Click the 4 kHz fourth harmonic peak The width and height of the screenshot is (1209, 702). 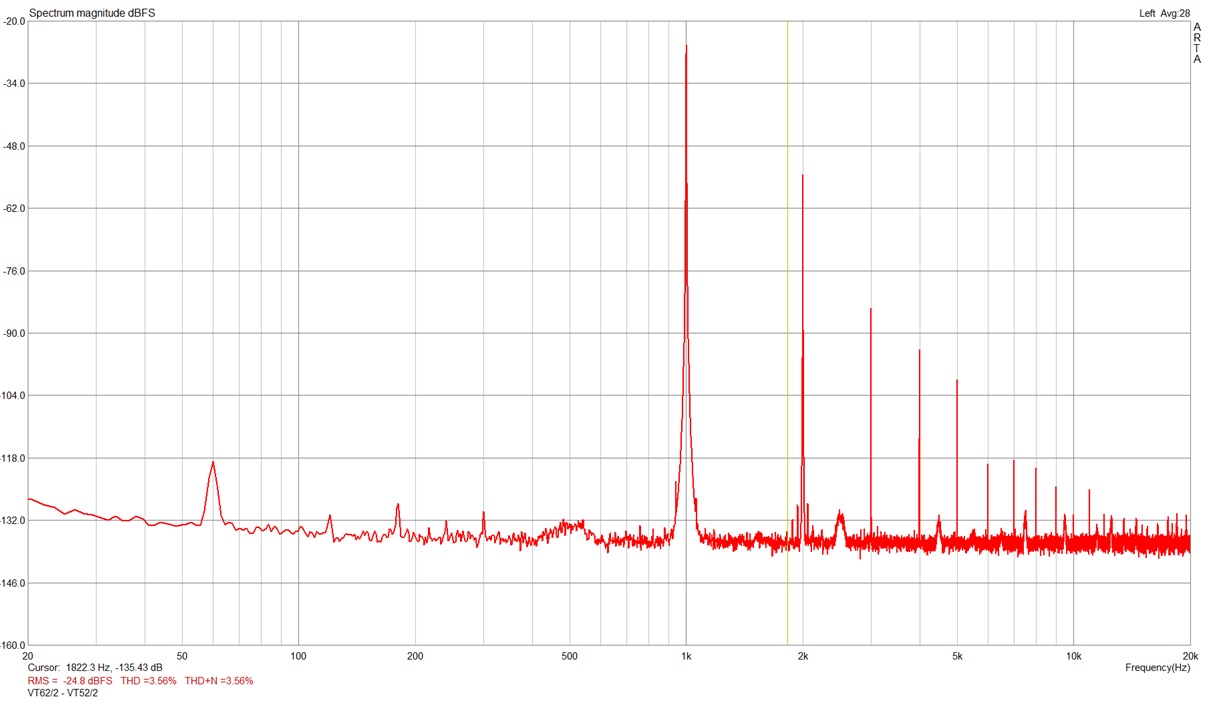[919, 351]
